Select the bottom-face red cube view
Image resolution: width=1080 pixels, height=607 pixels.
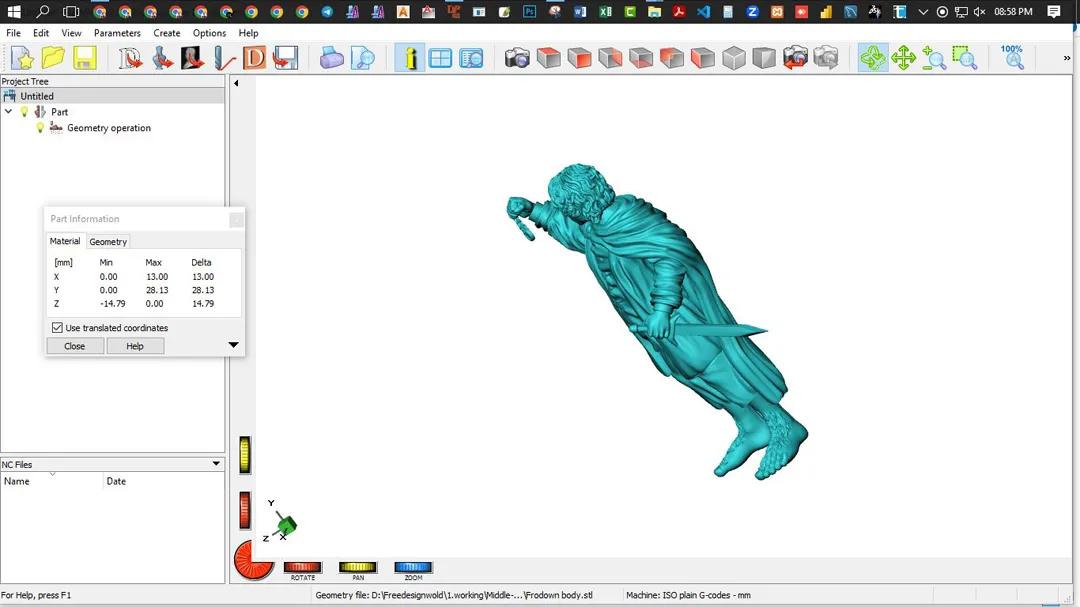pyautogui.click(x=641, y=58)
